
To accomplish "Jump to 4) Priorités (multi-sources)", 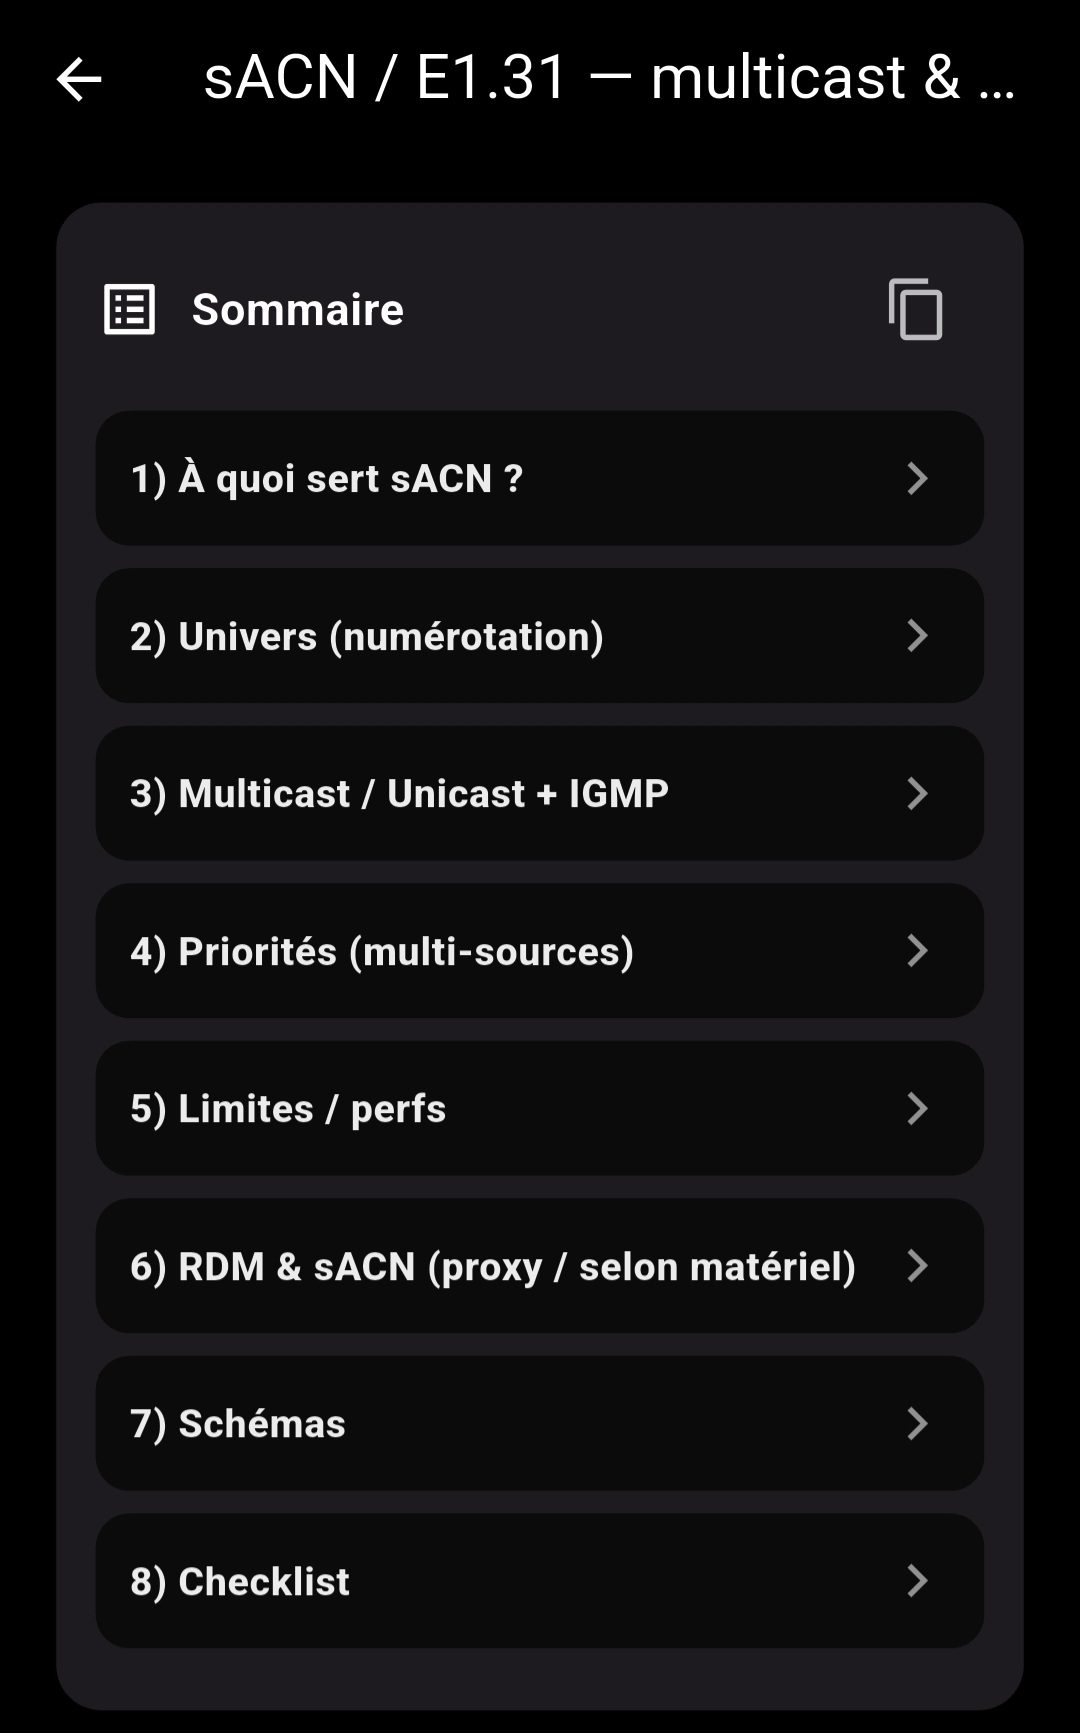I will pyautogui.click(x=382, y=951).
